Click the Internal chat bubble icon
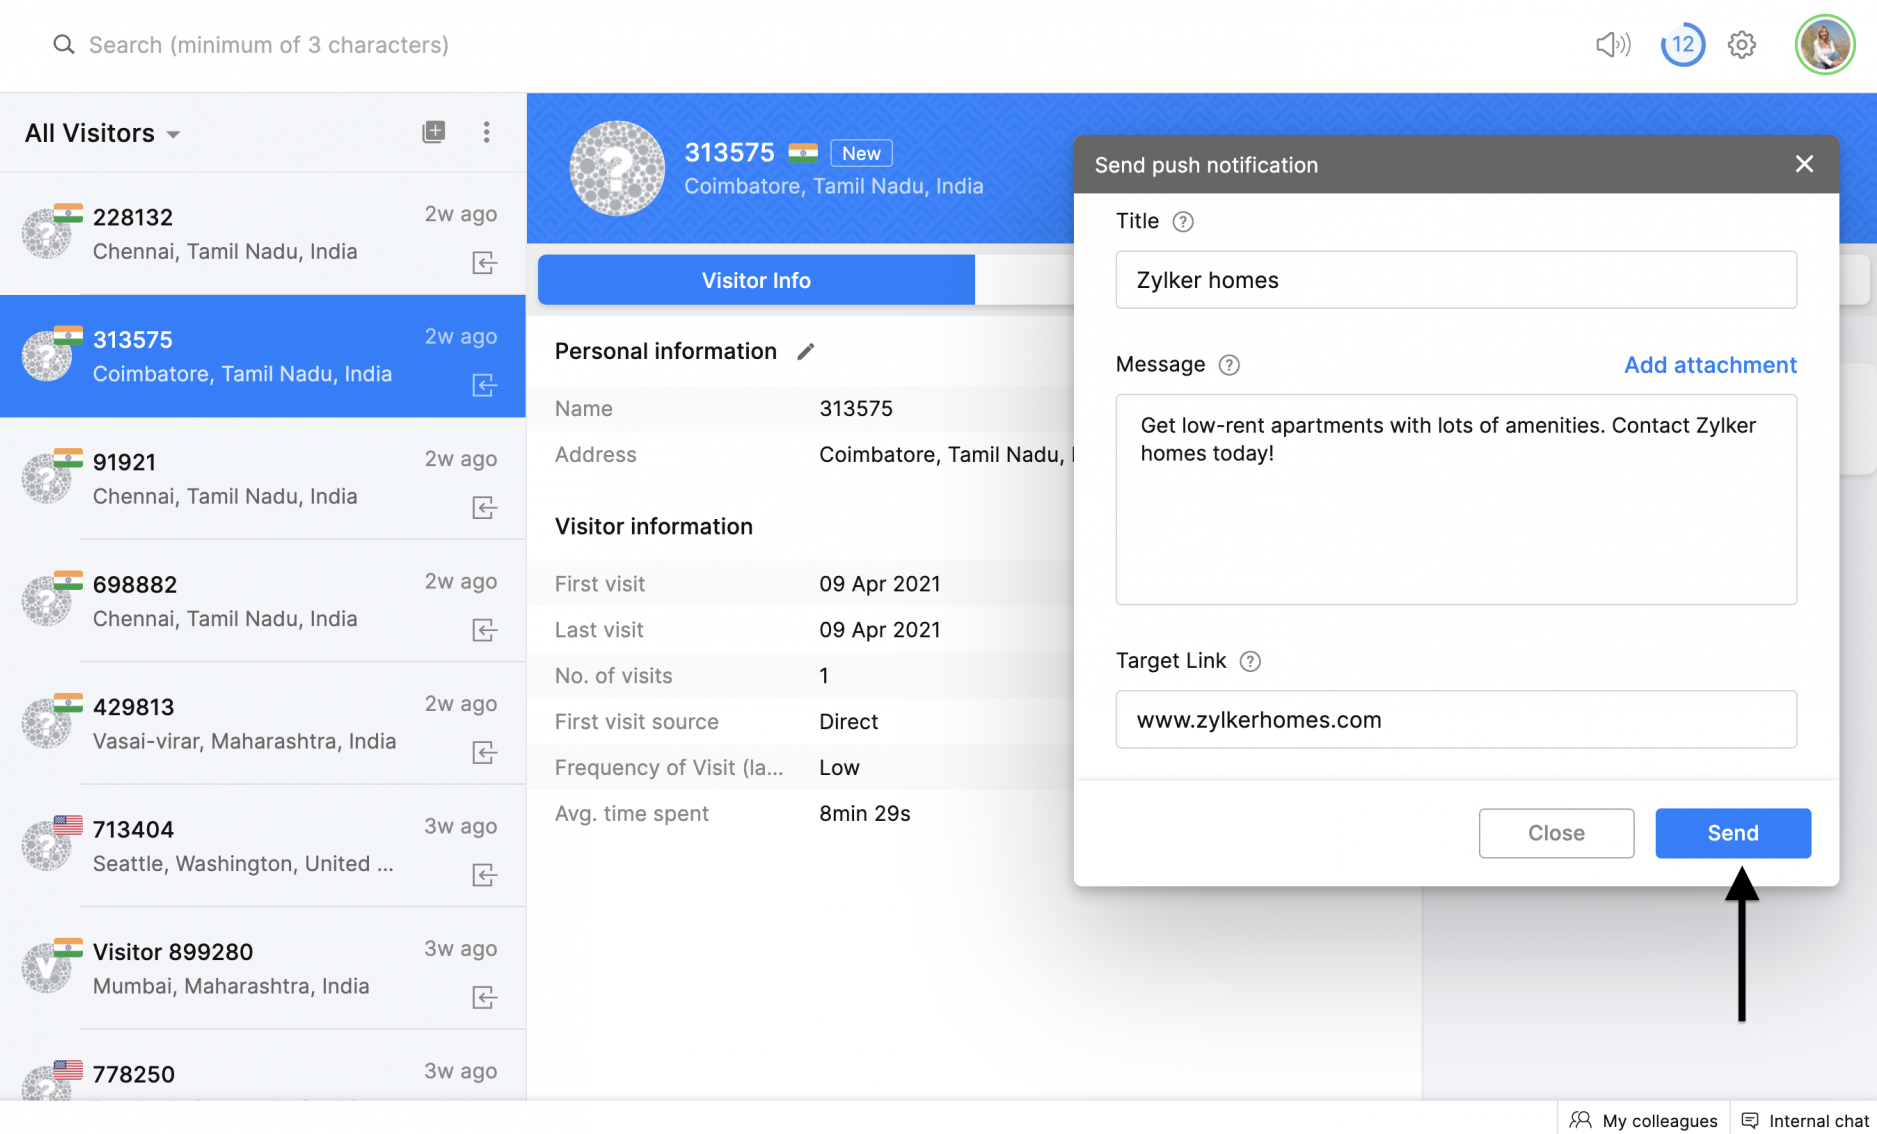This screenshot has width=1877, height=1134. (1750, 1120)
